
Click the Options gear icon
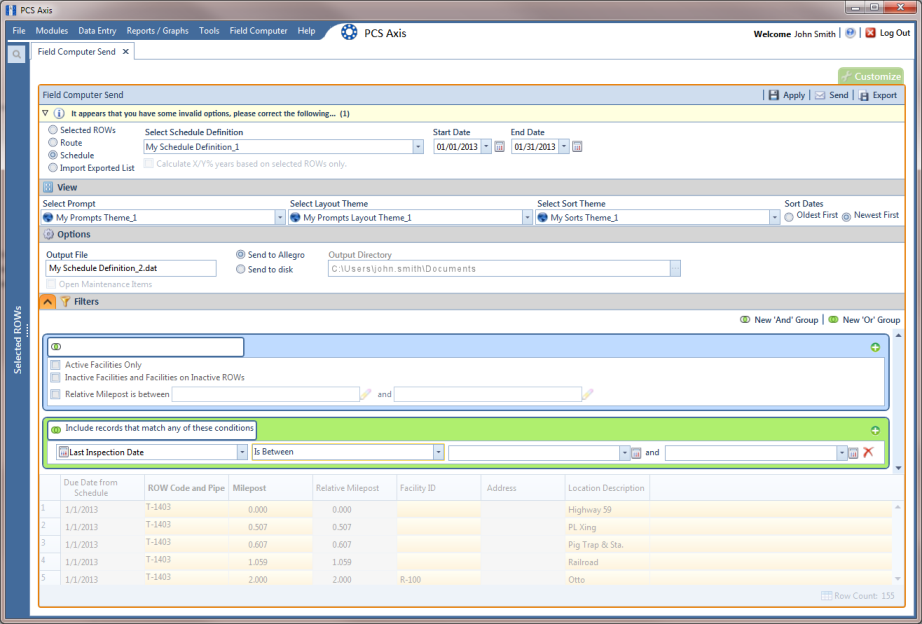pos(48,234)
